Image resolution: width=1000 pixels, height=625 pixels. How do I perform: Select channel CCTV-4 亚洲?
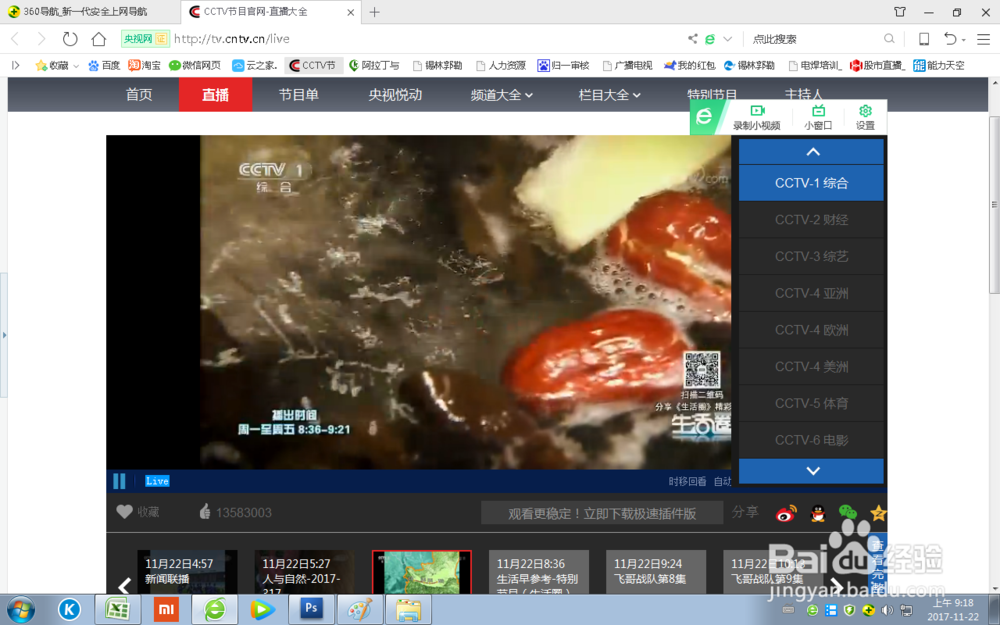pos(811,293)
